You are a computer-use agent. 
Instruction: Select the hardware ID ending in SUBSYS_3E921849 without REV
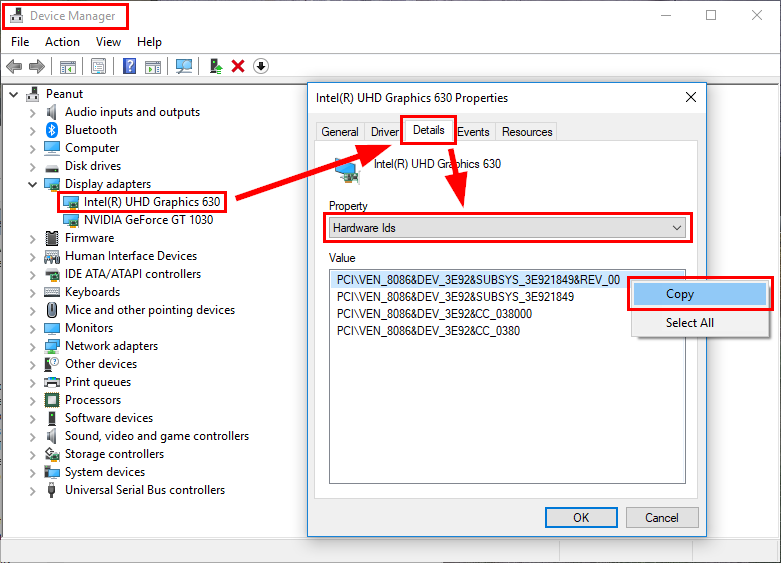tap(455, 297)
